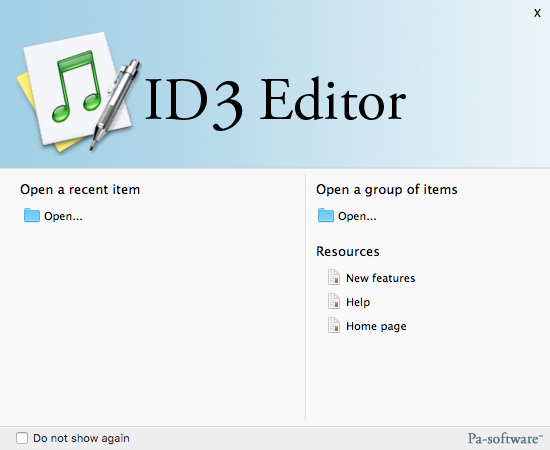The image size is (550, 450).
Task: Click the empty recent items list area
Action: (154, 323)
